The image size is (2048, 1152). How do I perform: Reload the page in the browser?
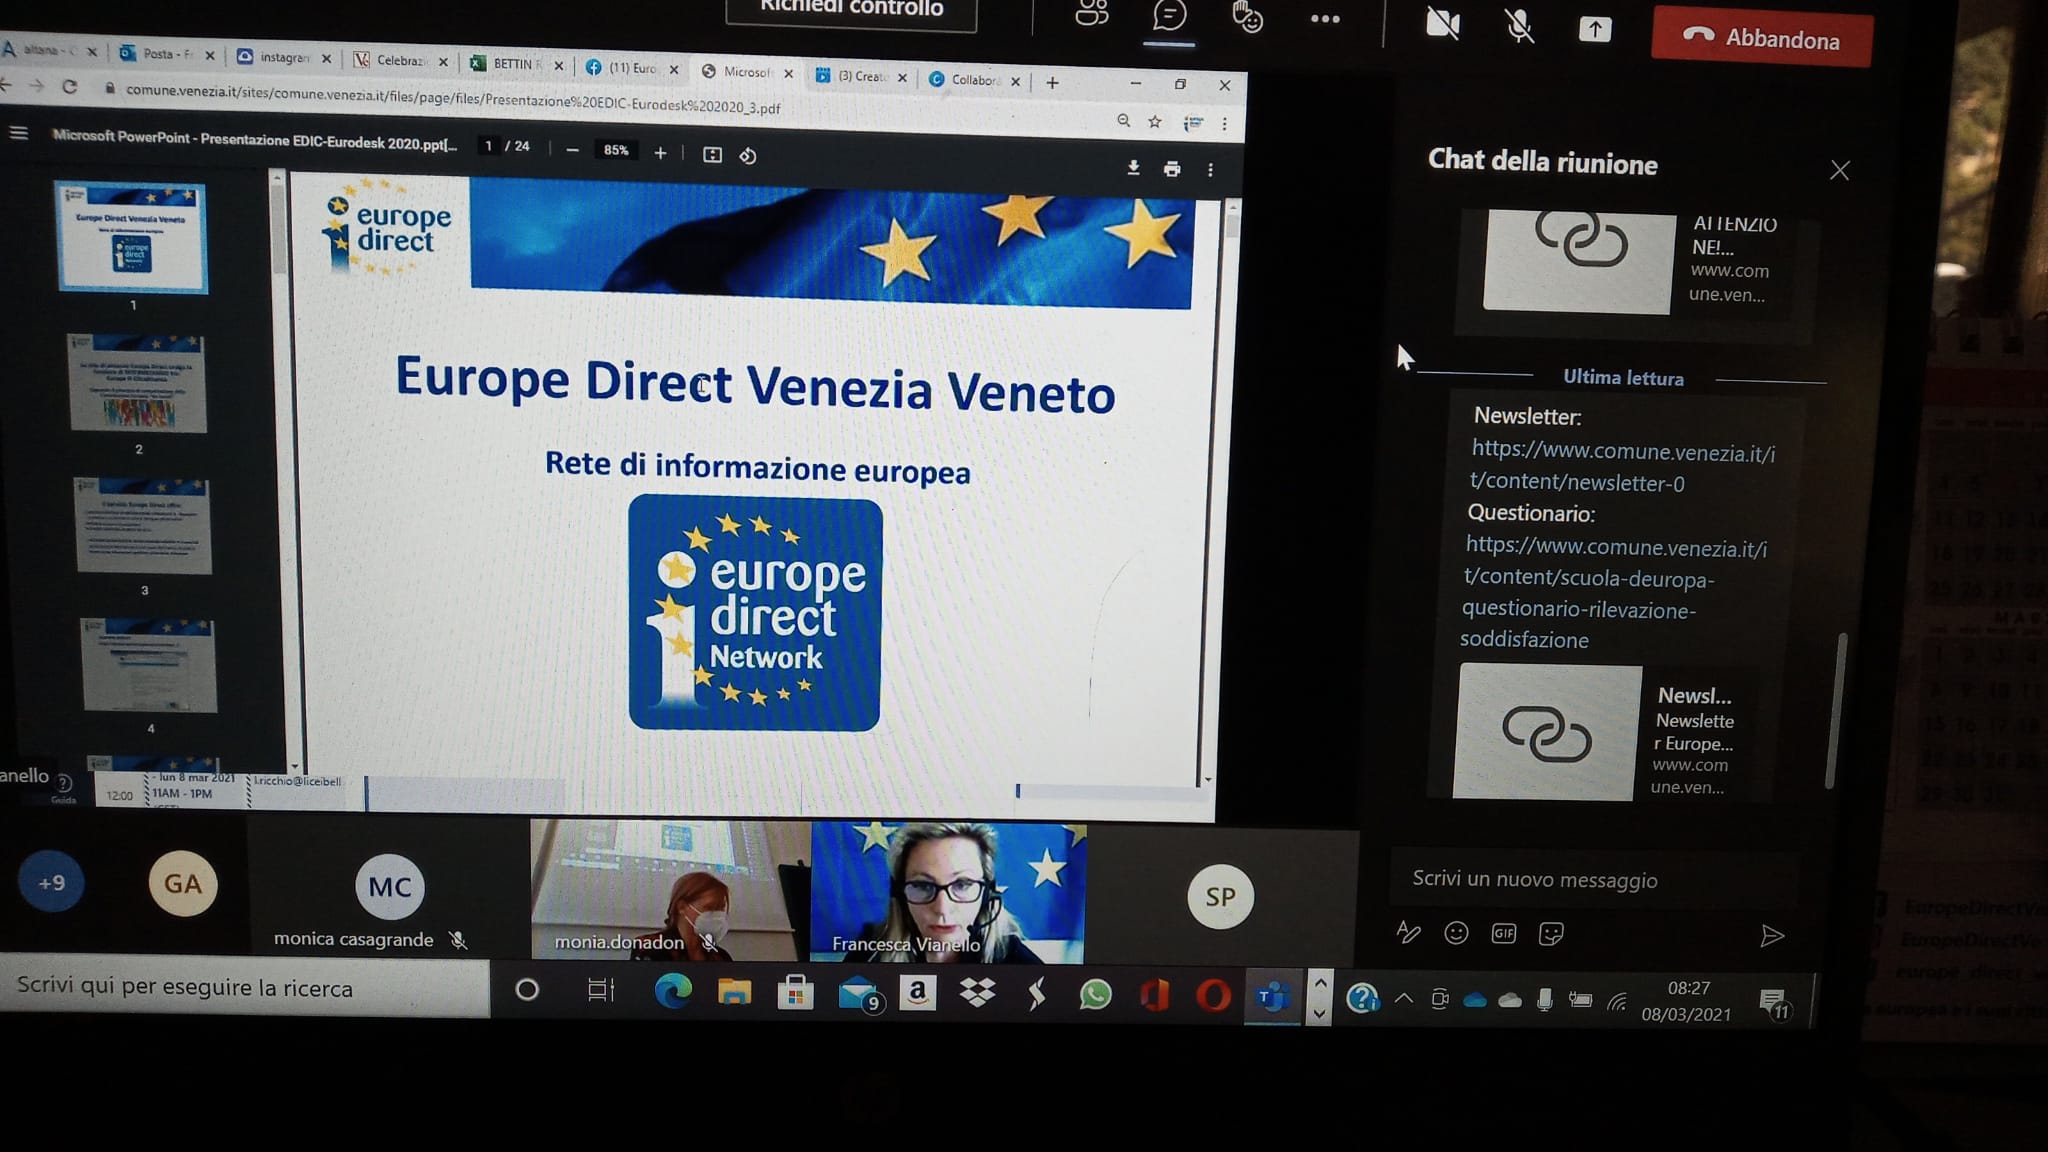pyautogui.click(x=69, y=86)
